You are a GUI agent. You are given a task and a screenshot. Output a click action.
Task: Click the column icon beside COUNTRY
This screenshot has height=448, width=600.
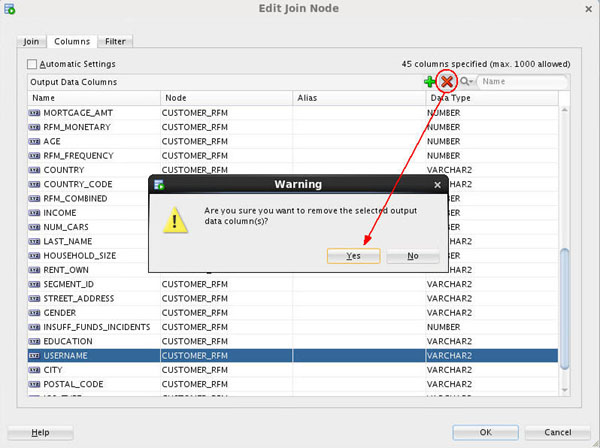(34, 170)
